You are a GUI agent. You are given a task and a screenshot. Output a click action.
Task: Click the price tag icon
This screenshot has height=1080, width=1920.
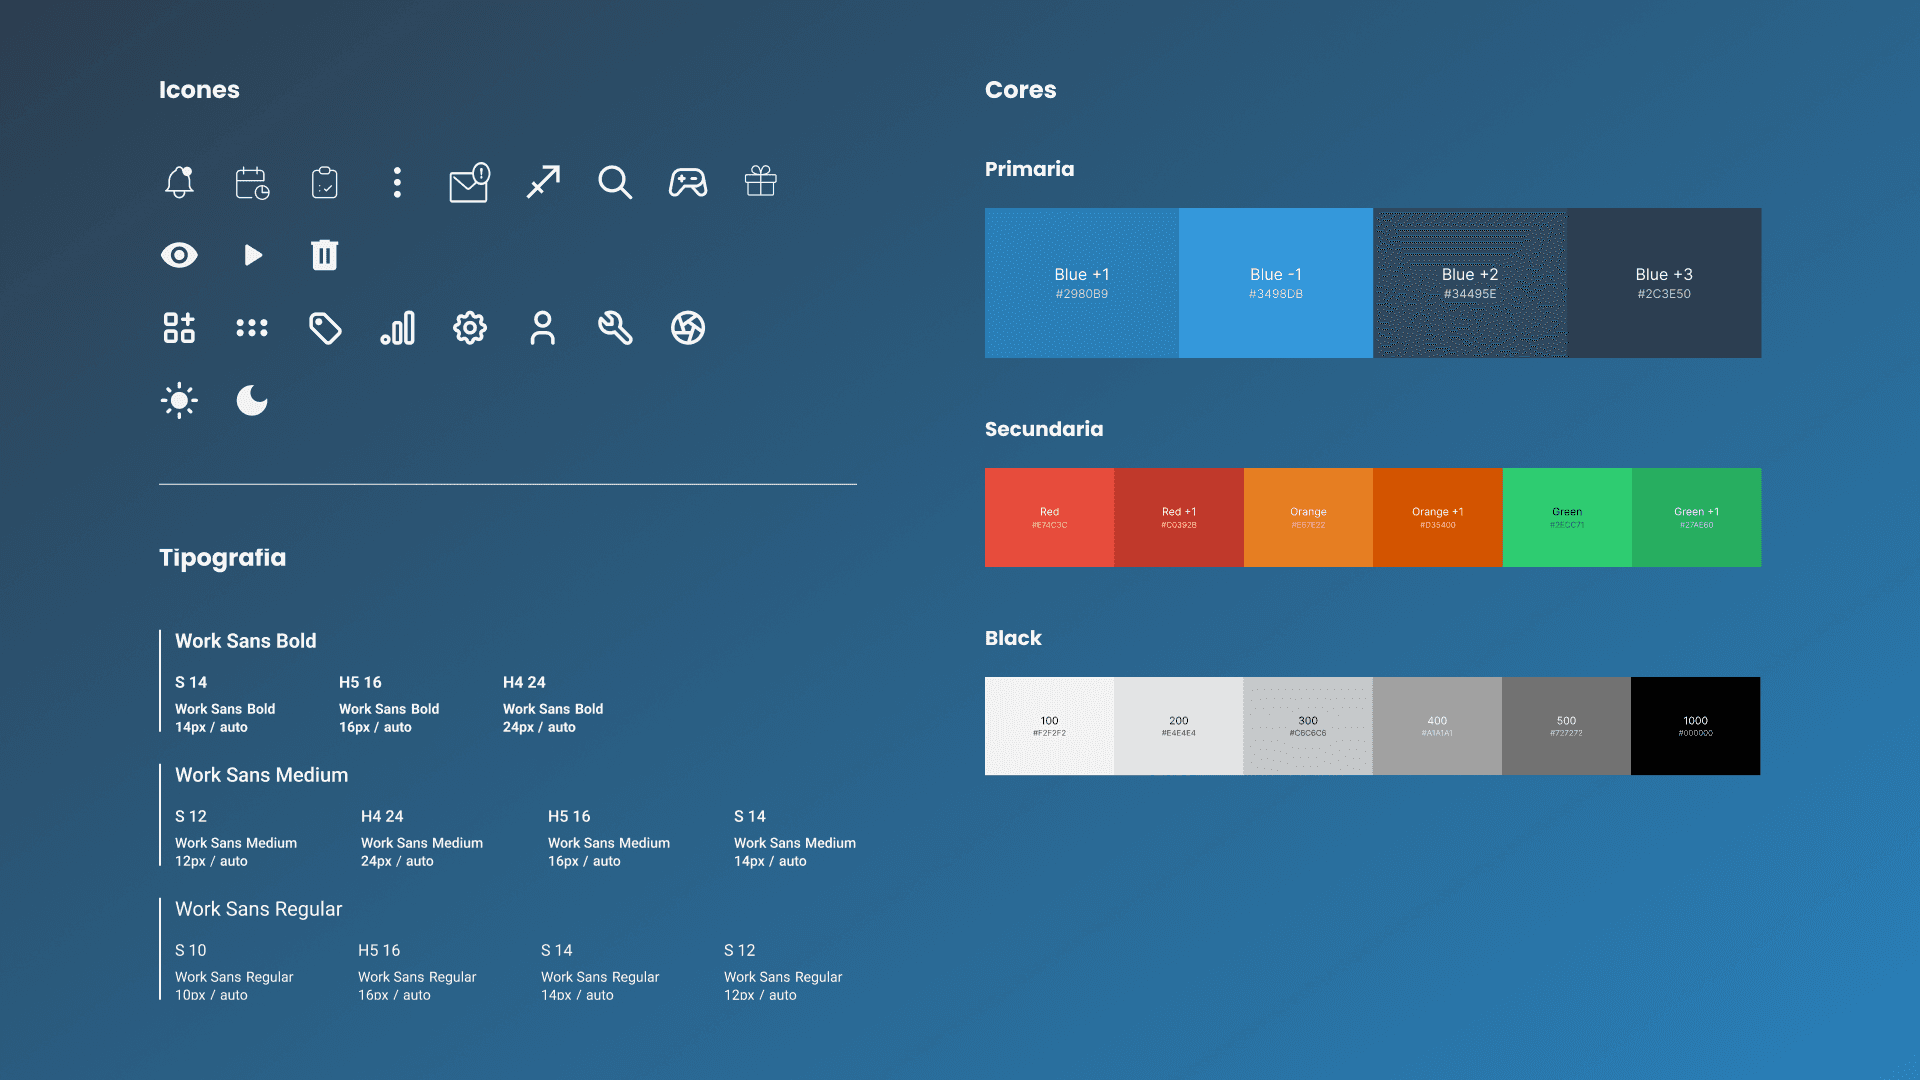click(325, 328)
